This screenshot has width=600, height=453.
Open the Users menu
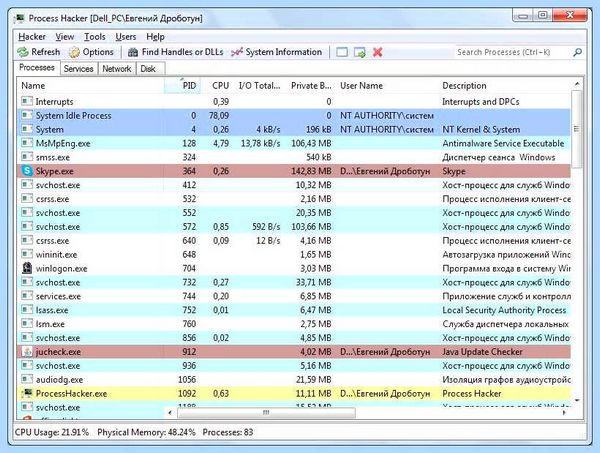click(126, 37)
